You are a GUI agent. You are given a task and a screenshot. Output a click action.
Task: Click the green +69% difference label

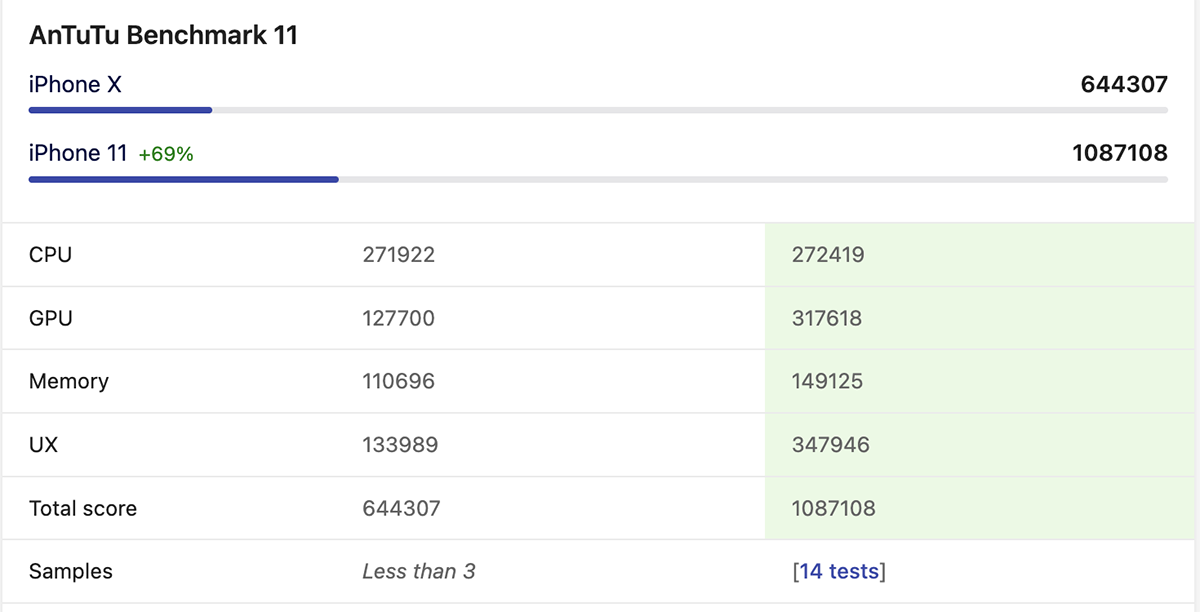(166, 155)
